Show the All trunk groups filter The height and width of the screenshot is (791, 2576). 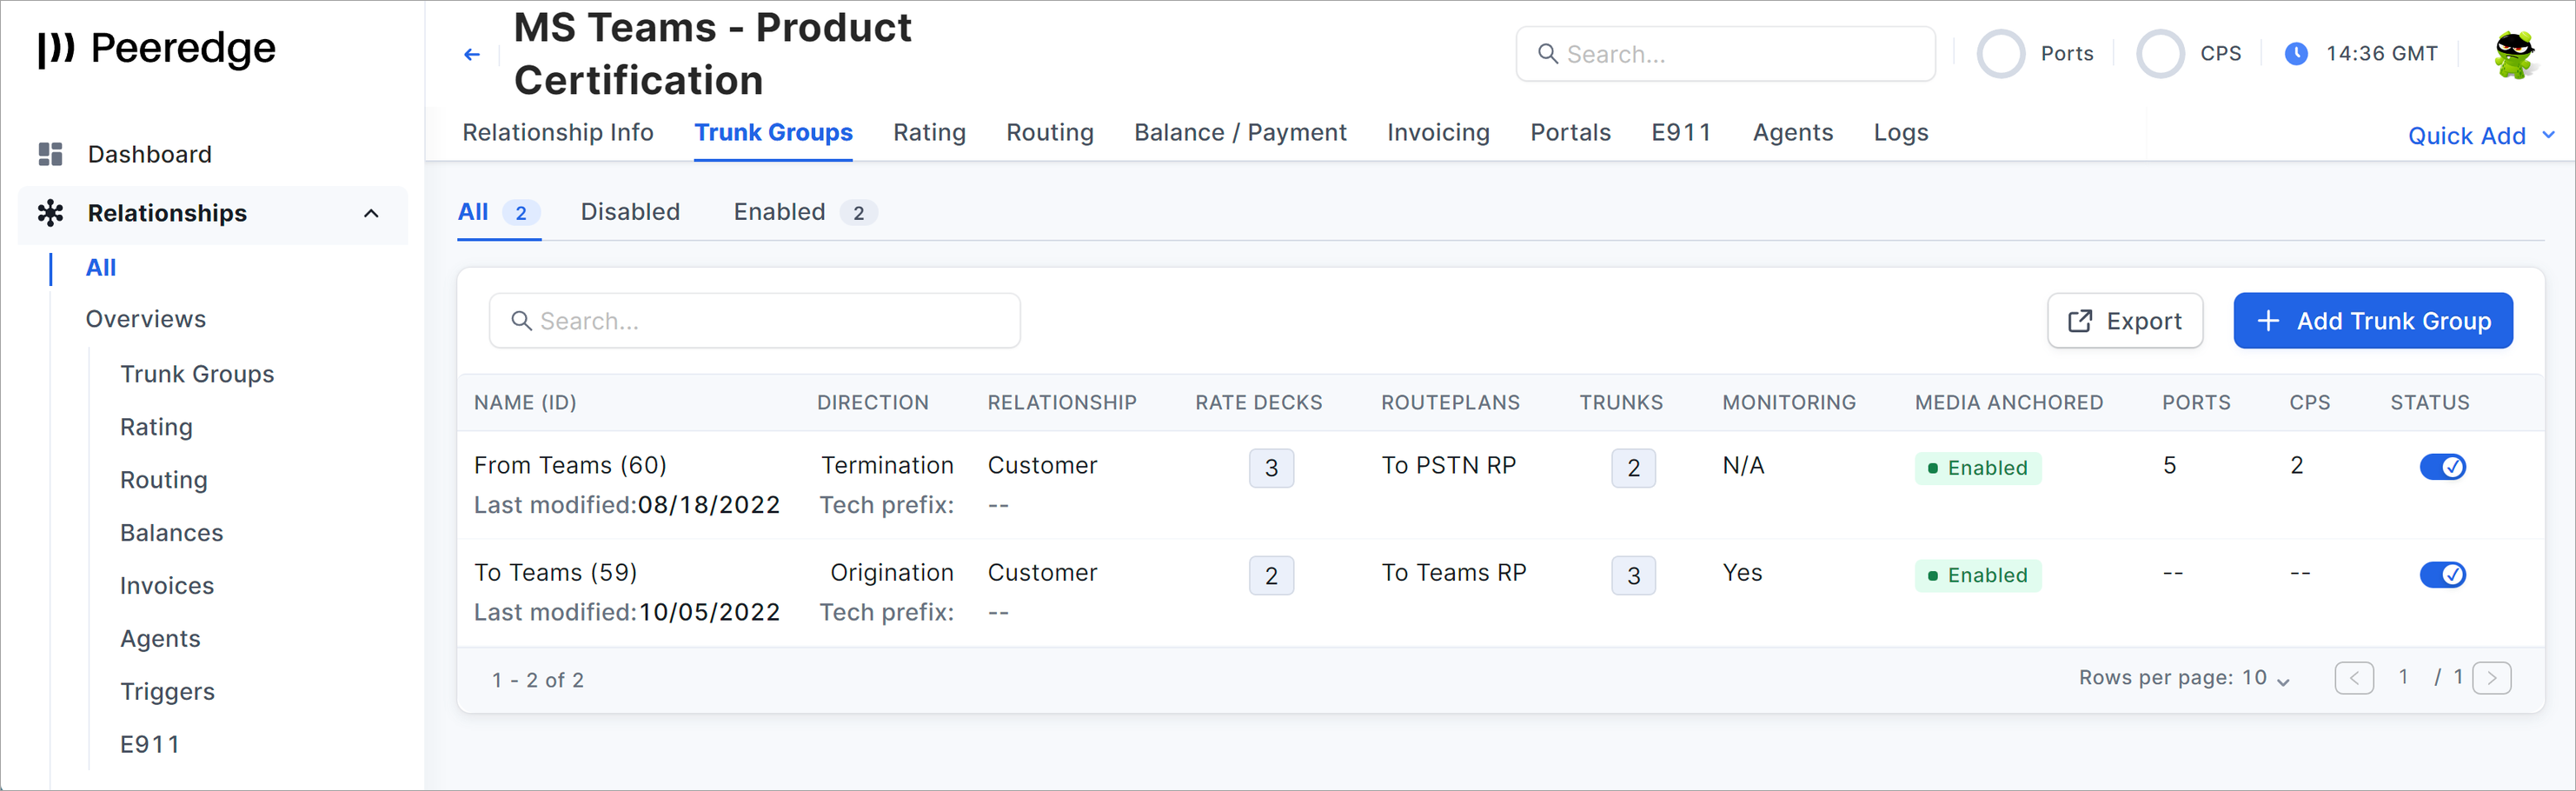click(498, 212)
